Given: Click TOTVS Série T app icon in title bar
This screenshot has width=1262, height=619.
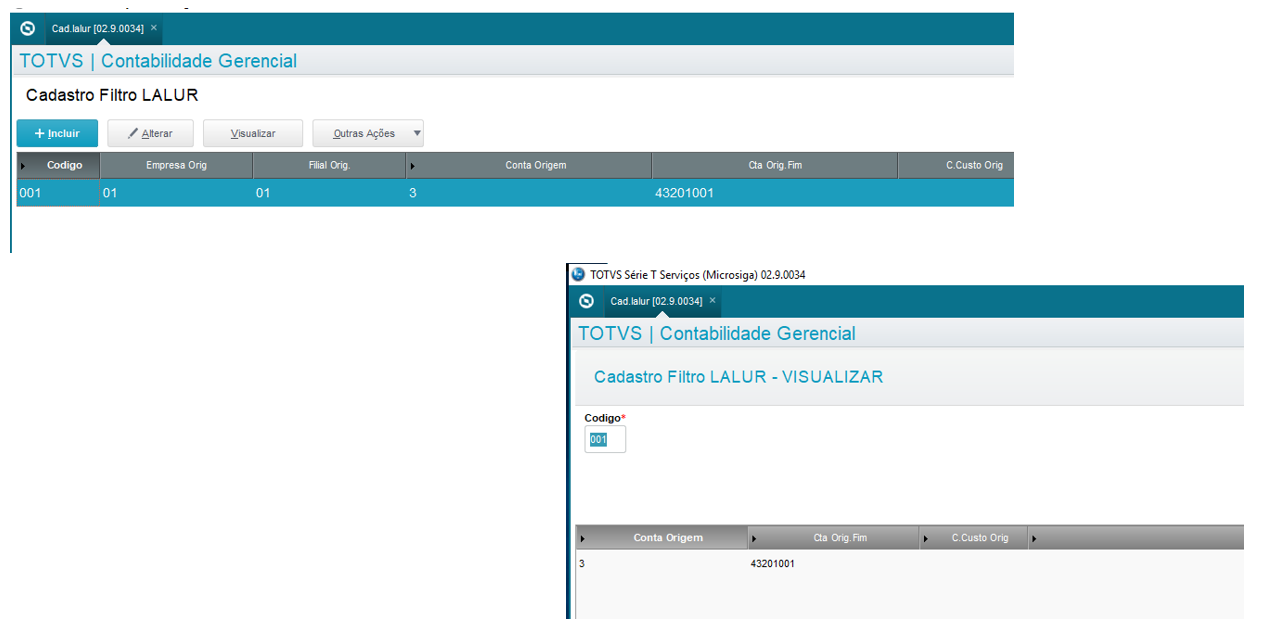Looking at the screenshot, I should (578, 274).
